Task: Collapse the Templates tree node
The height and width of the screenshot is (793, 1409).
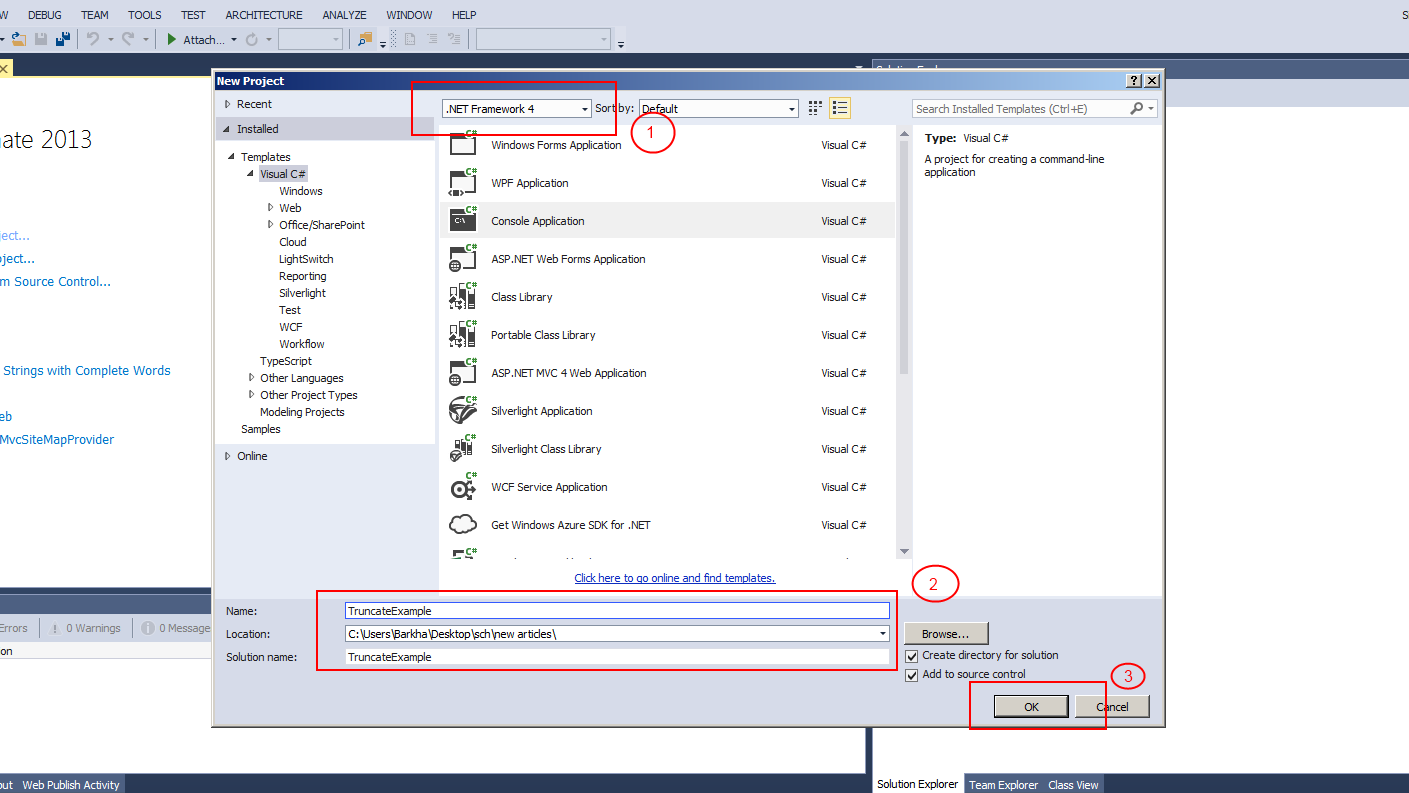Action: pos(232,157)
